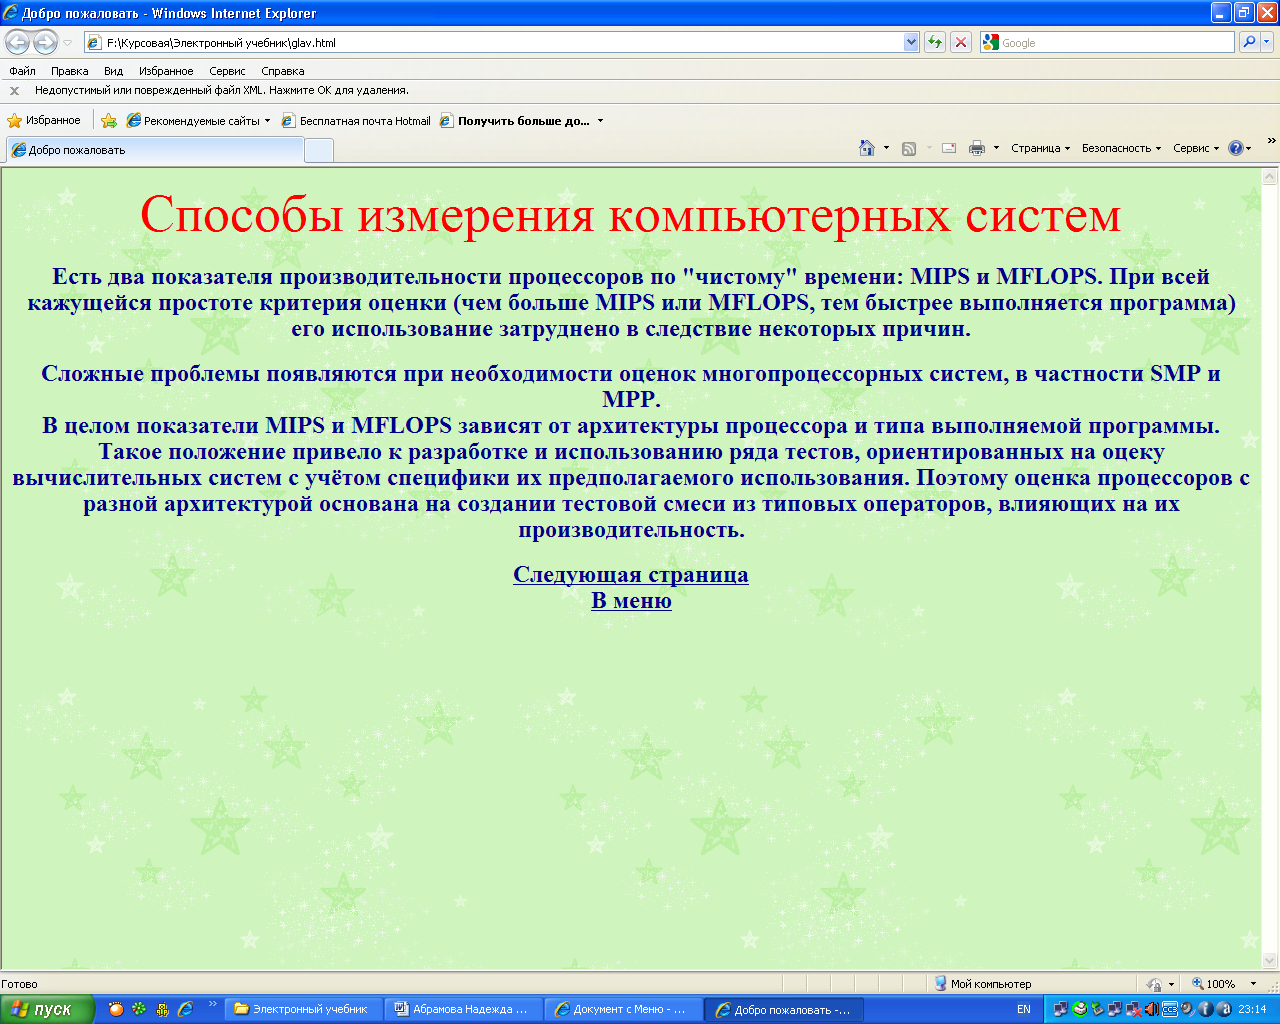
Task: Switch to Документ с Меню taskbar button
Action: pyautogui.click(x=623, y=1009)
